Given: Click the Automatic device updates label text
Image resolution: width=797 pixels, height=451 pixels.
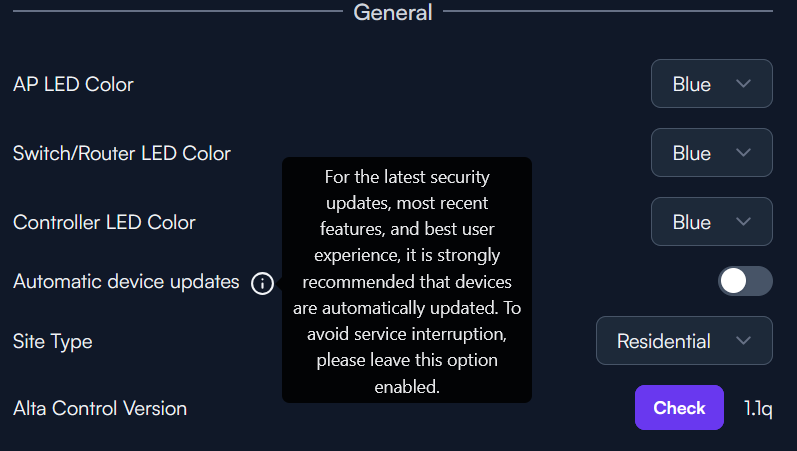Looking at the screenshot, I should pyautogui.click(x=126, y=282).
